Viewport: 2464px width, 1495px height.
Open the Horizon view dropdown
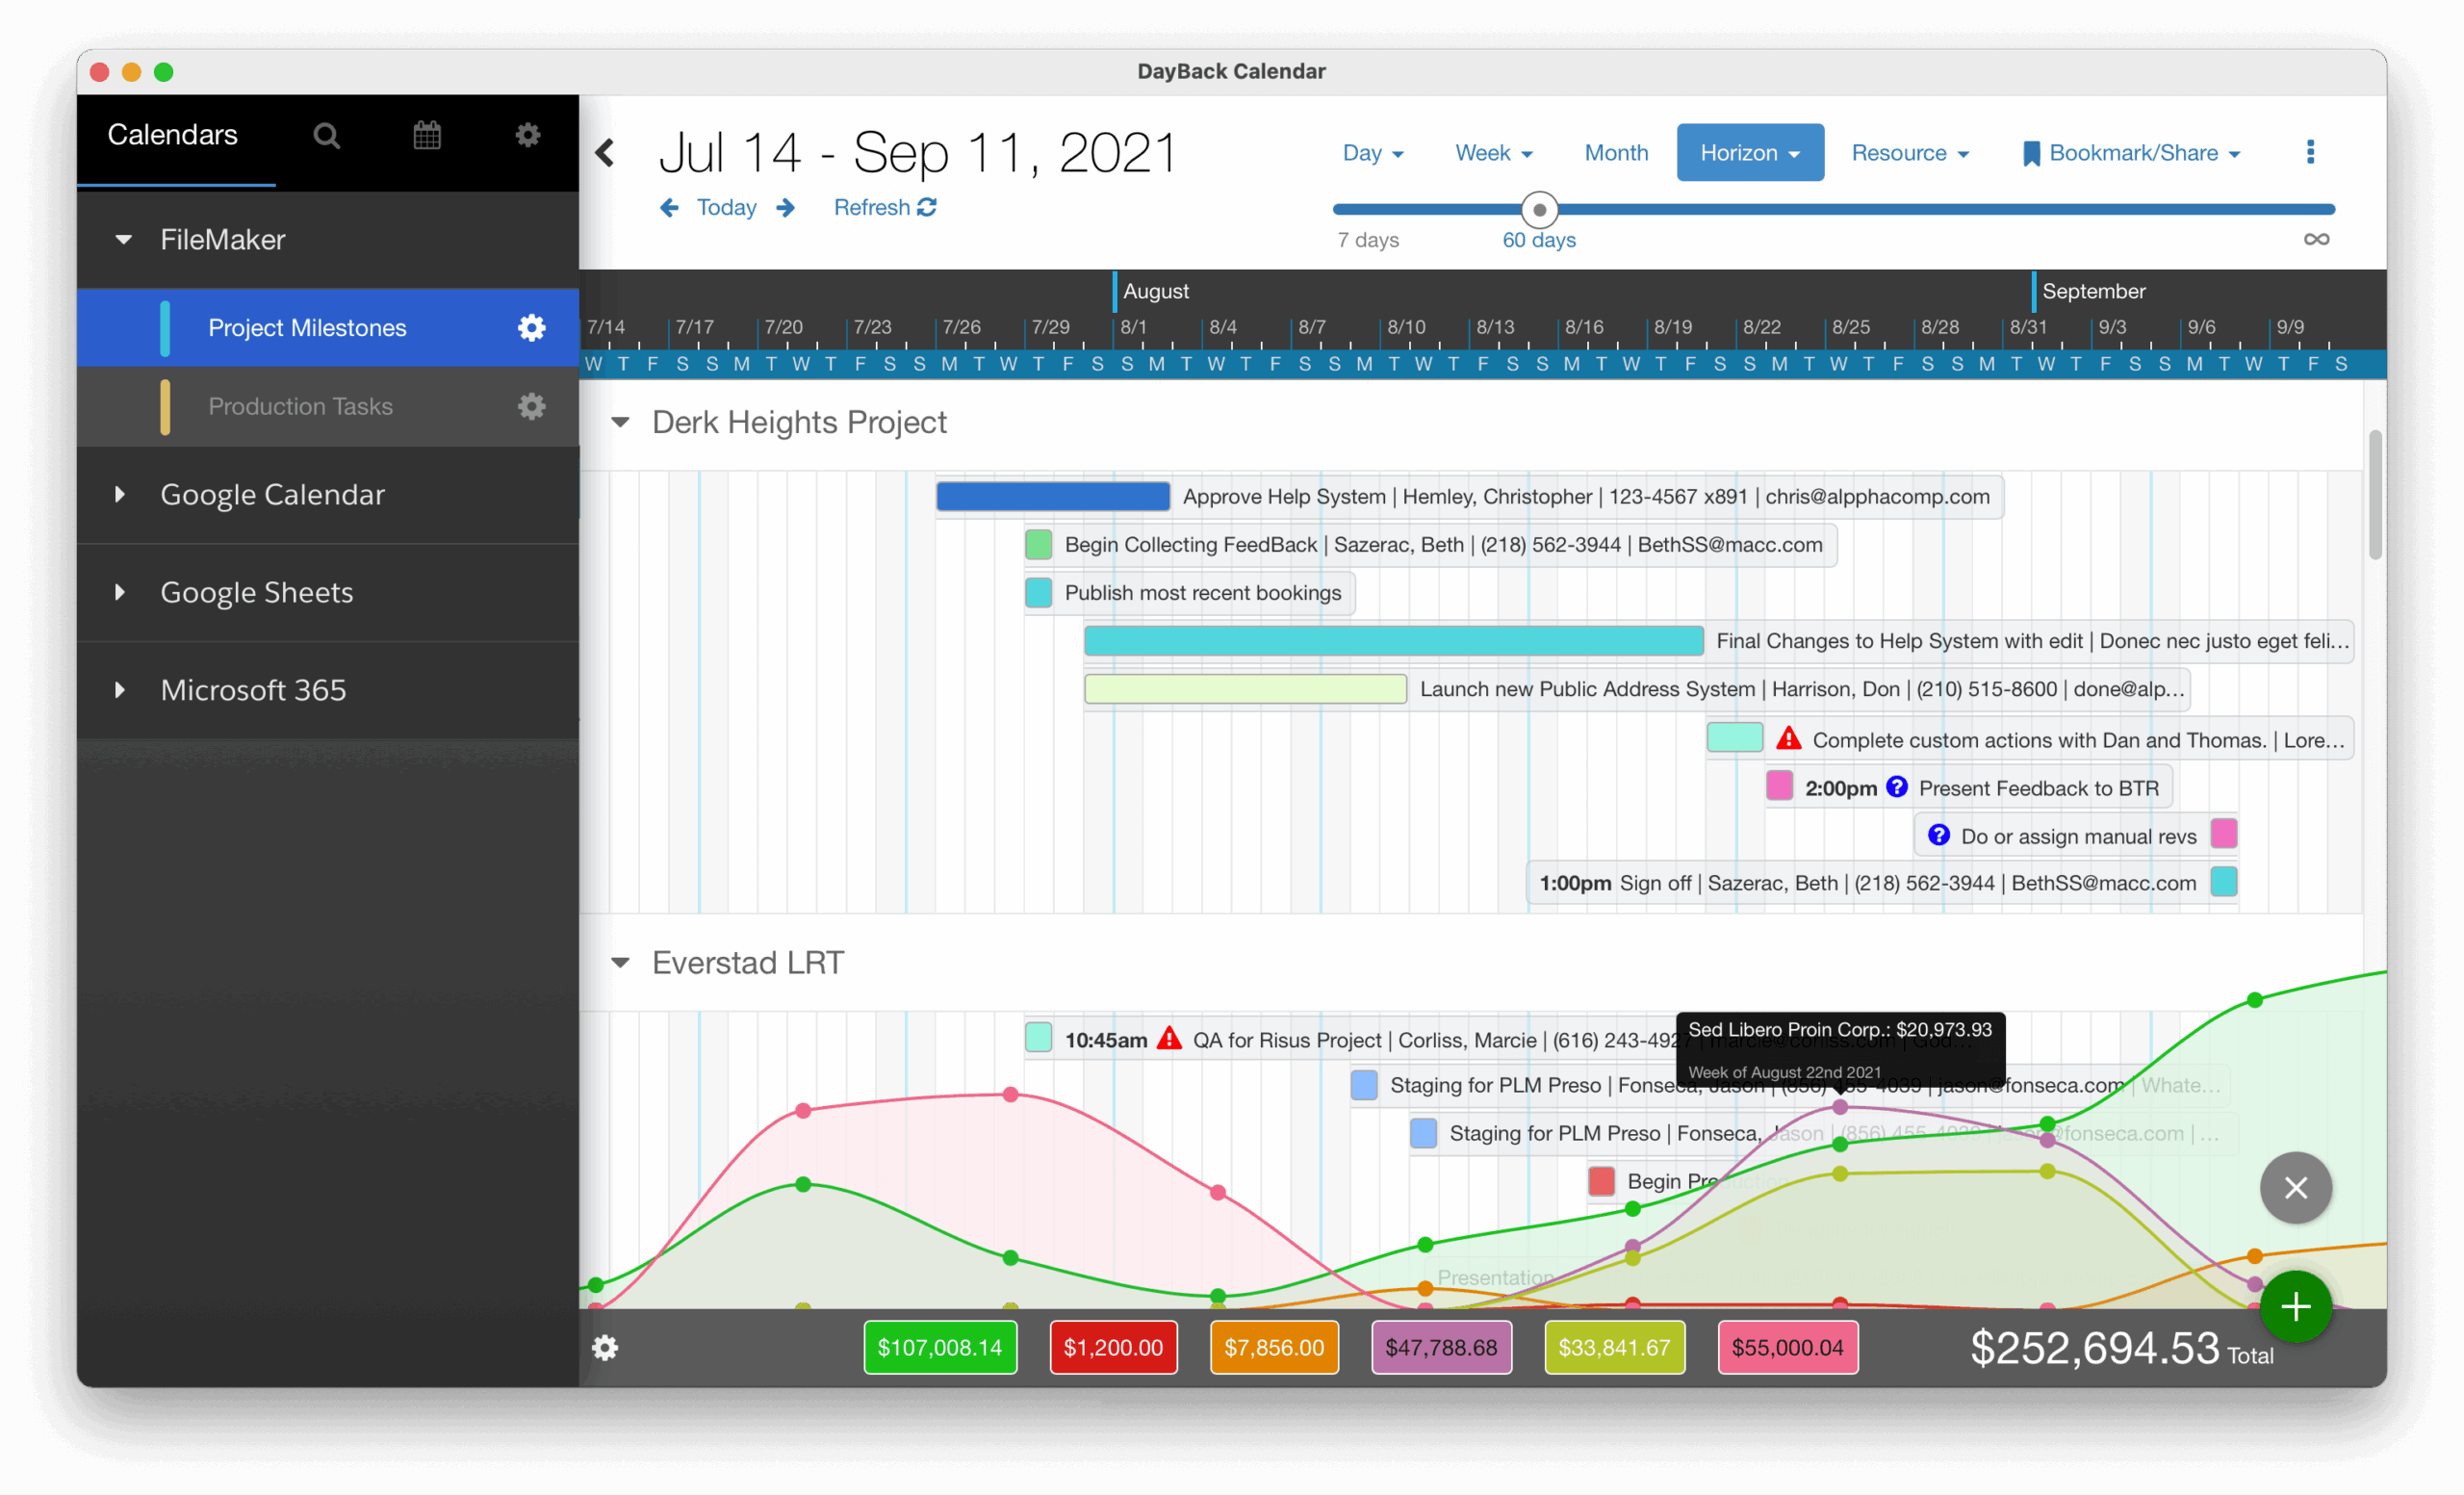1749,153
